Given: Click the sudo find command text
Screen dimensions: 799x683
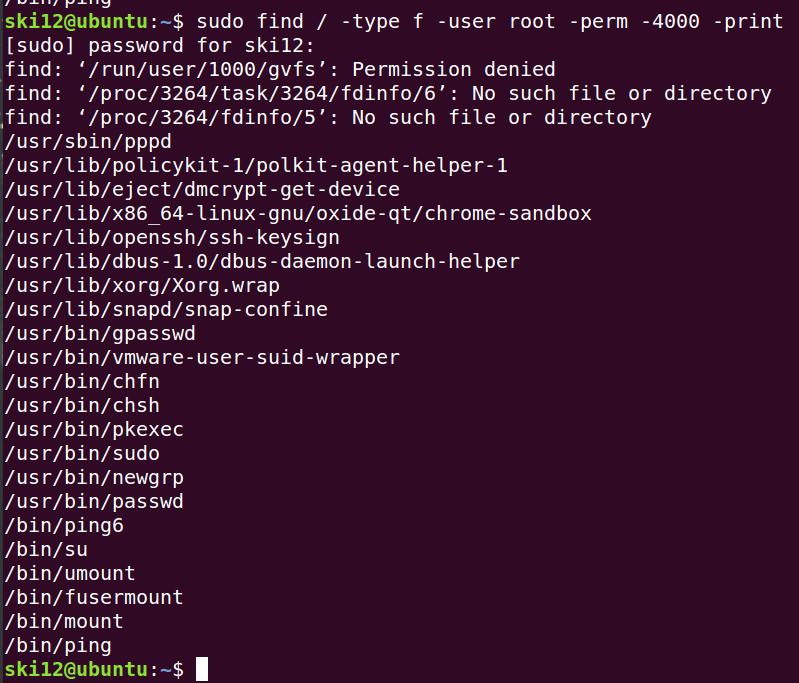Looking at the screenshot, I should (490, 21).
